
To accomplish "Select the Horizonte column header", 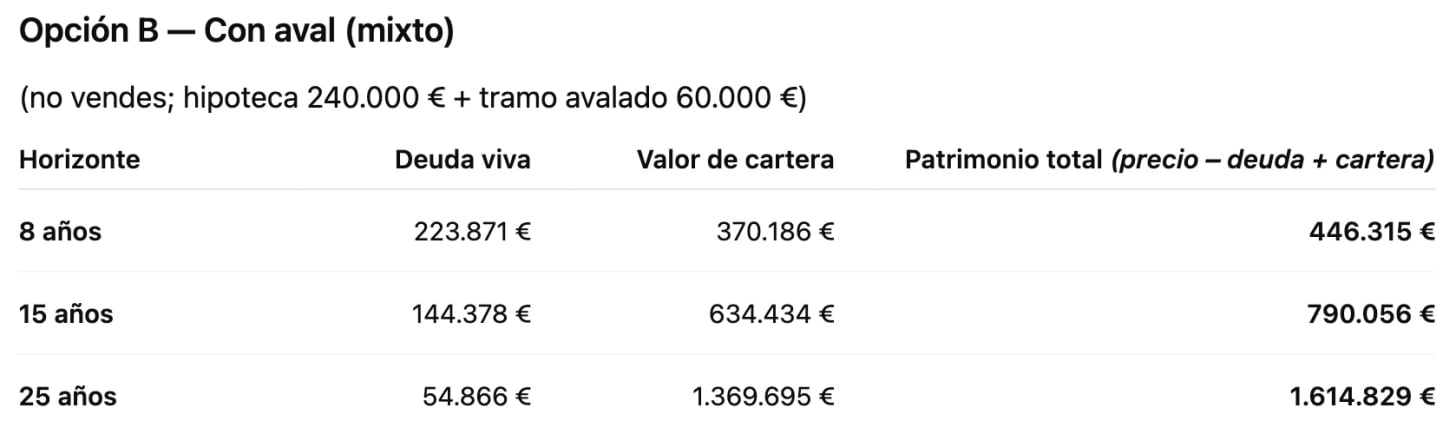I will click(x=80, y=160).
